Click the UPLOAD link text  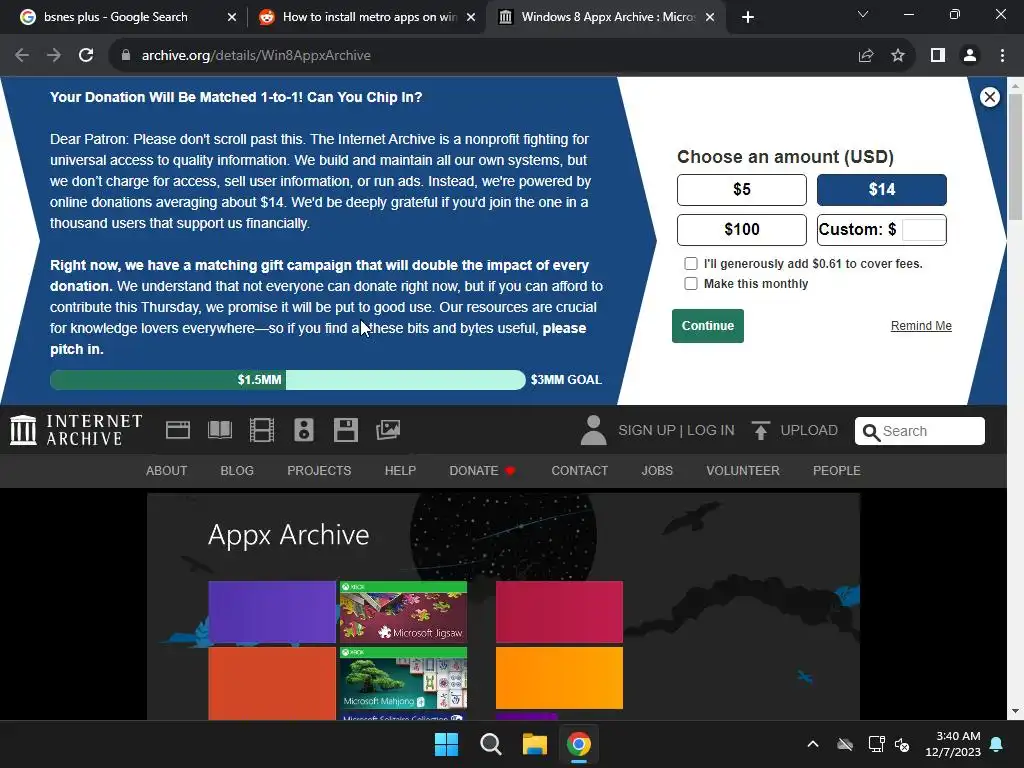coord(809,430)
